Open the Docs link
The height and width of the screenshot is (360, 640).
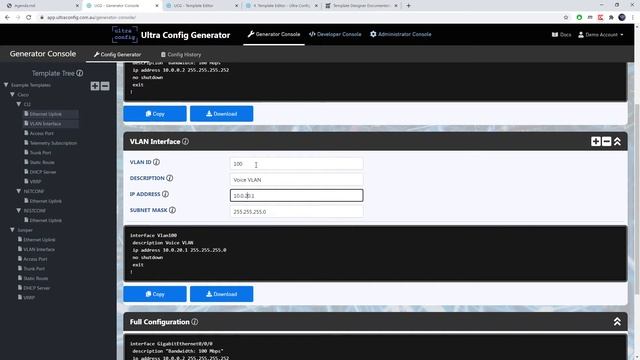562,35
